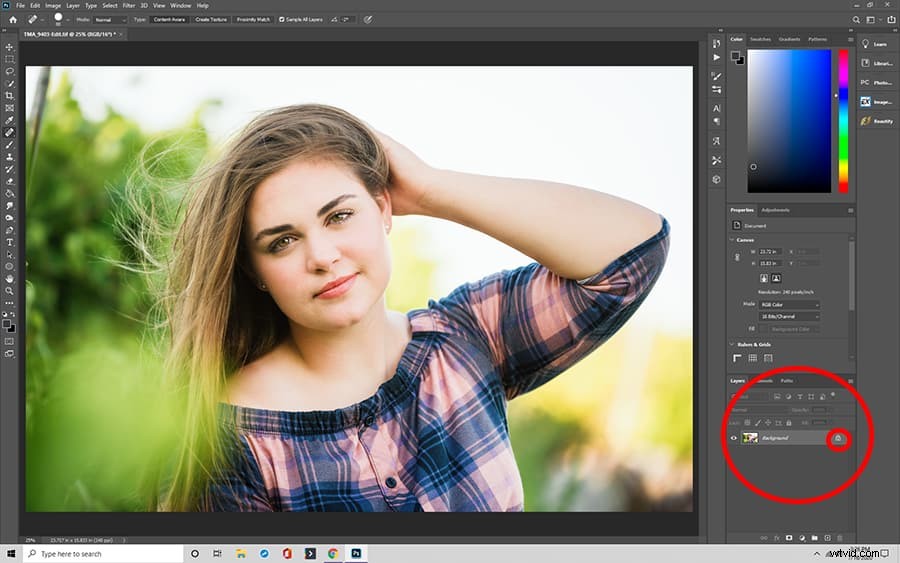Open the 16 Bits/Channel dropdown
The width and height of the screenshot is (900, 563).
pos(789,316)
